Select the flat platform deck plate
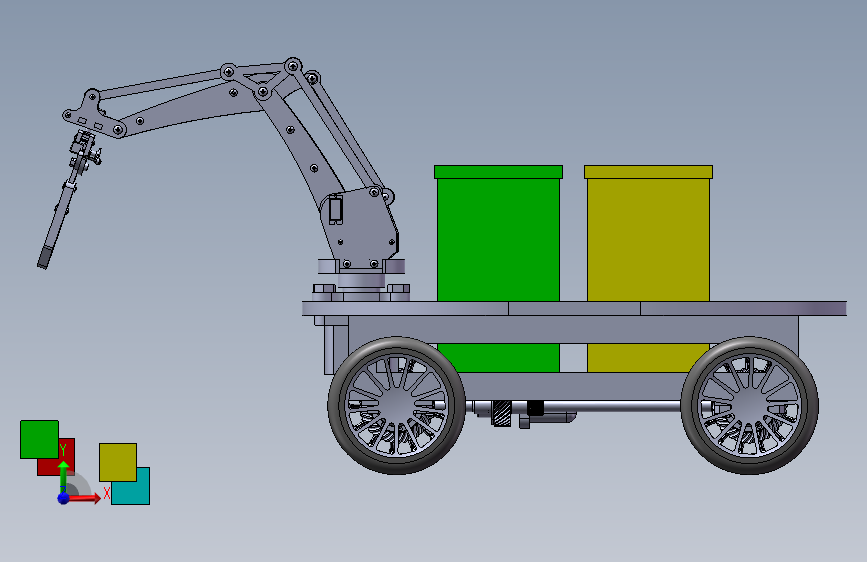This screenshot has width=867, height=562. coord(574,309)
